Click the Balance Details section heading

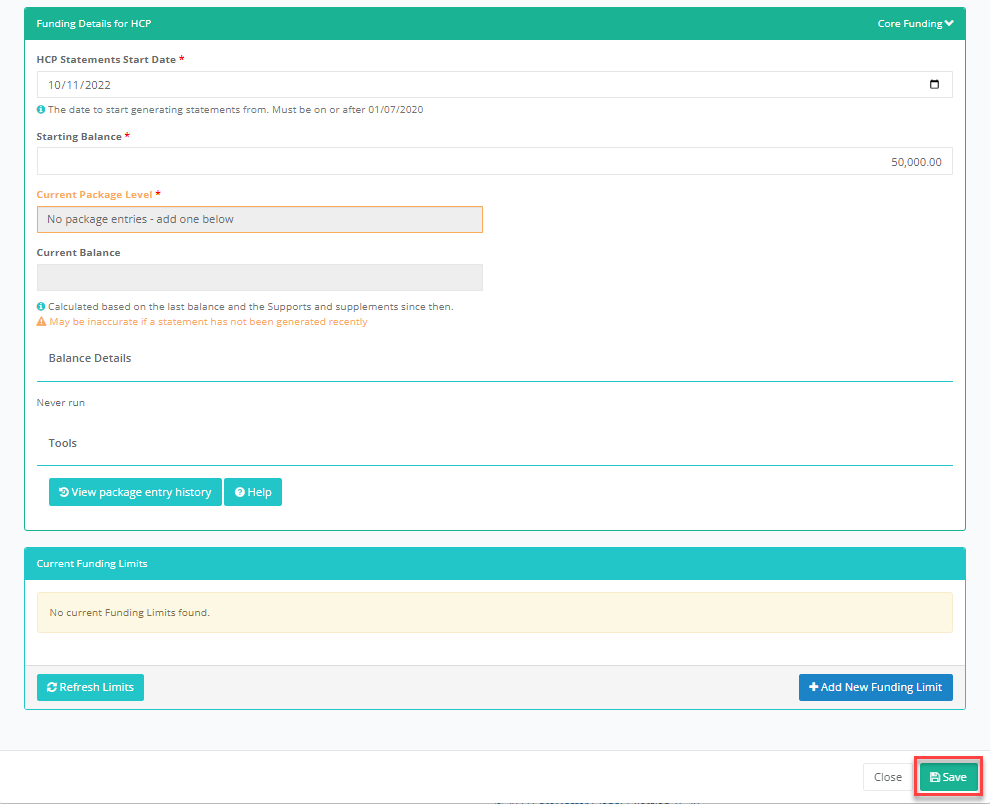(x=90, y=358)
